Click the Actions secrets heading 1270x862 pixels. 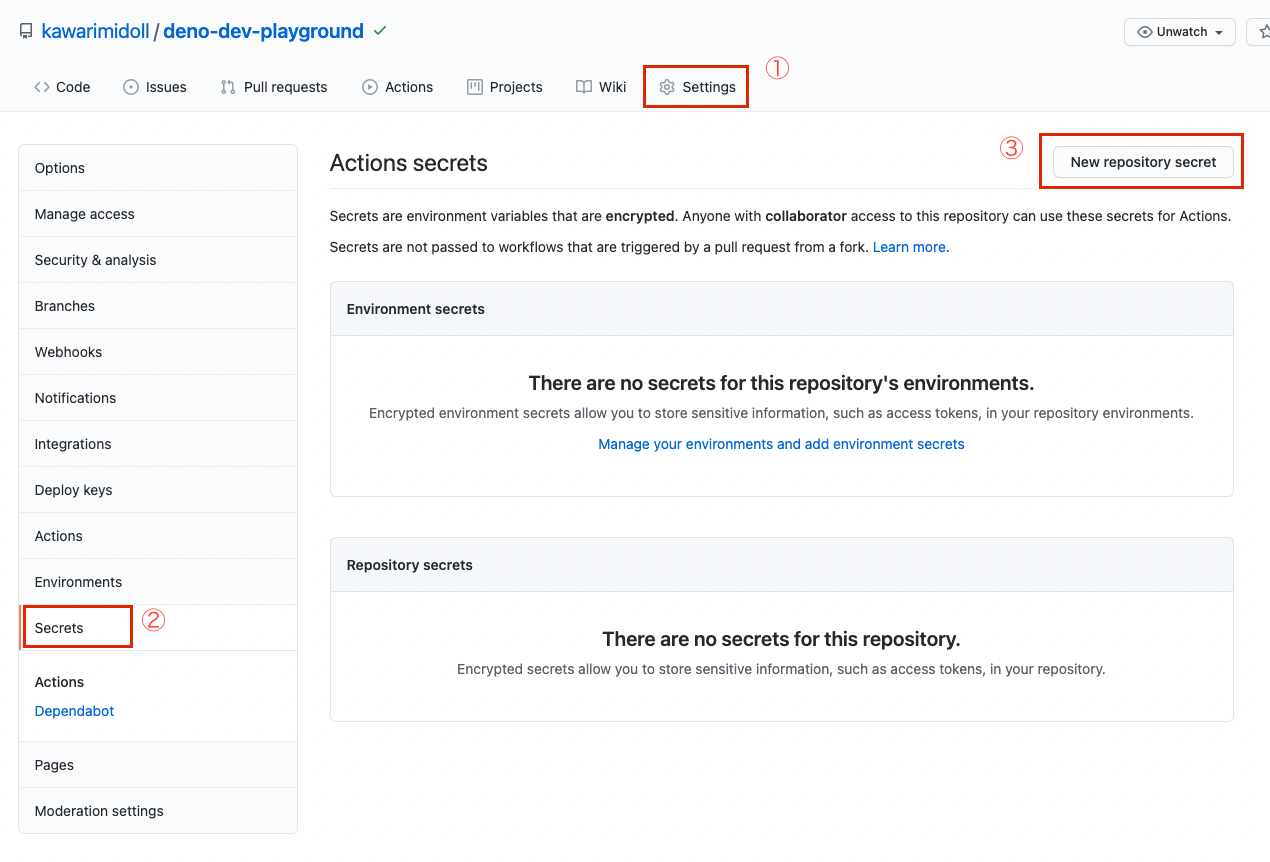click(x=409, y=163)
